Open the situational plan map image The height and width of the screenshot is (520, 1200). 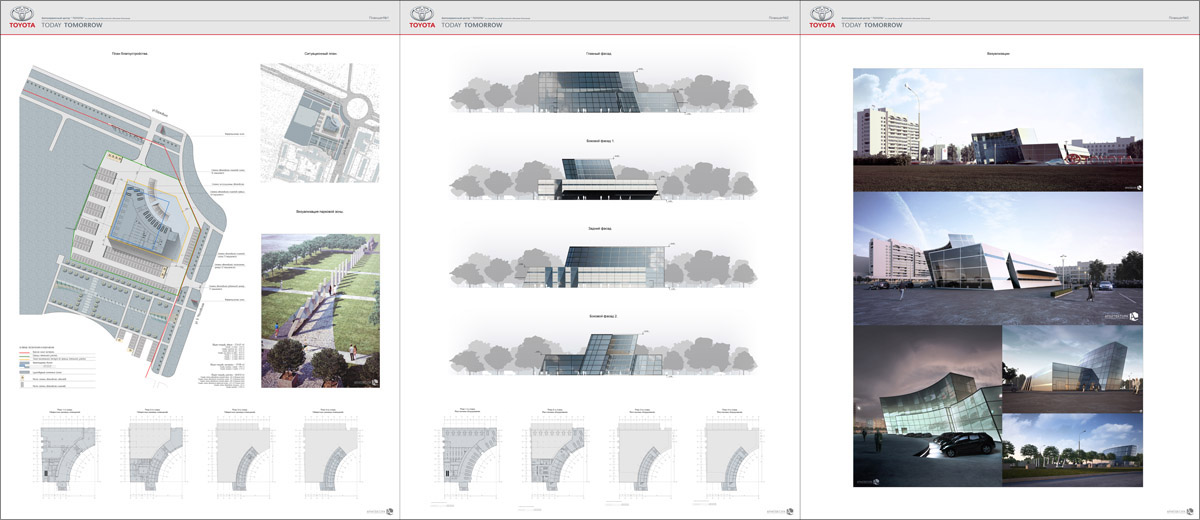(x=320, y=123)
